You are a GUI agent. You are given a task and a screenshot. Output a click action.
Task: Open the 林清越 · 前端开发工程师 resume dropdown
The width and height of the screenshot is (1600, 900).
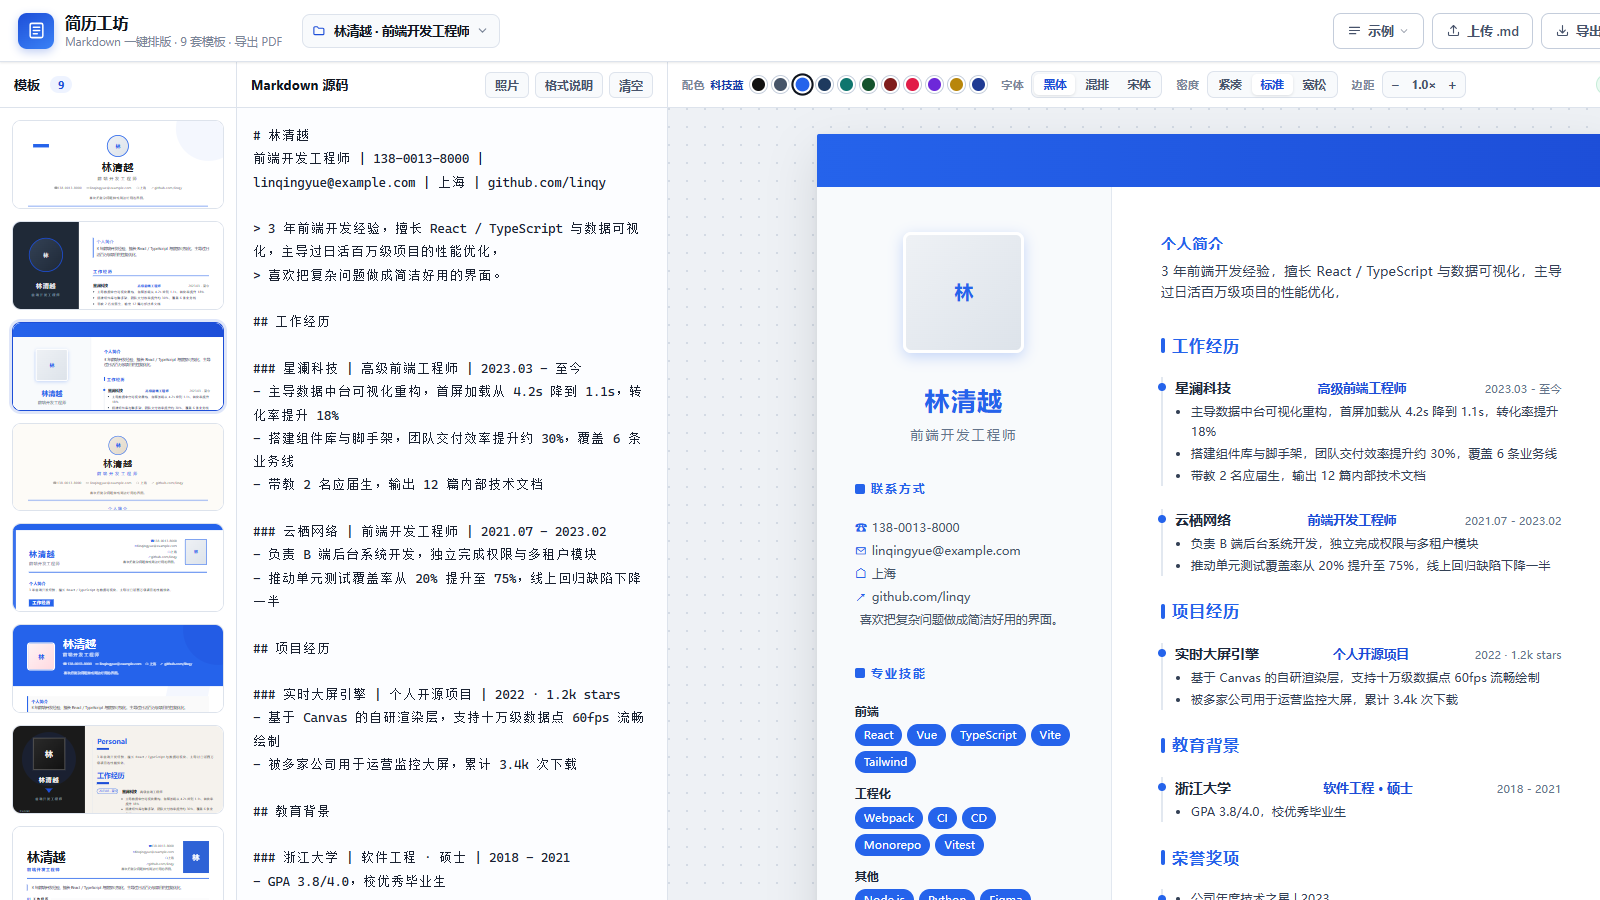pyautogui.click(x=401, y=31)
